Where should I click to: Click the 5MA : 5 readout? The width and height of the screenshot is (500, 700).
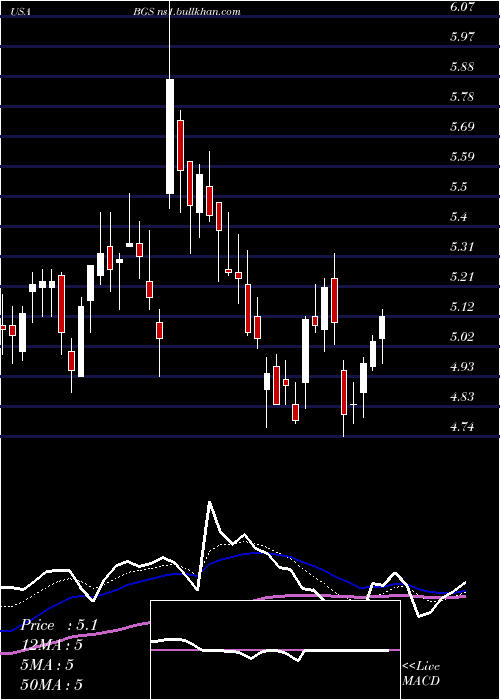[x=47, y=665]
